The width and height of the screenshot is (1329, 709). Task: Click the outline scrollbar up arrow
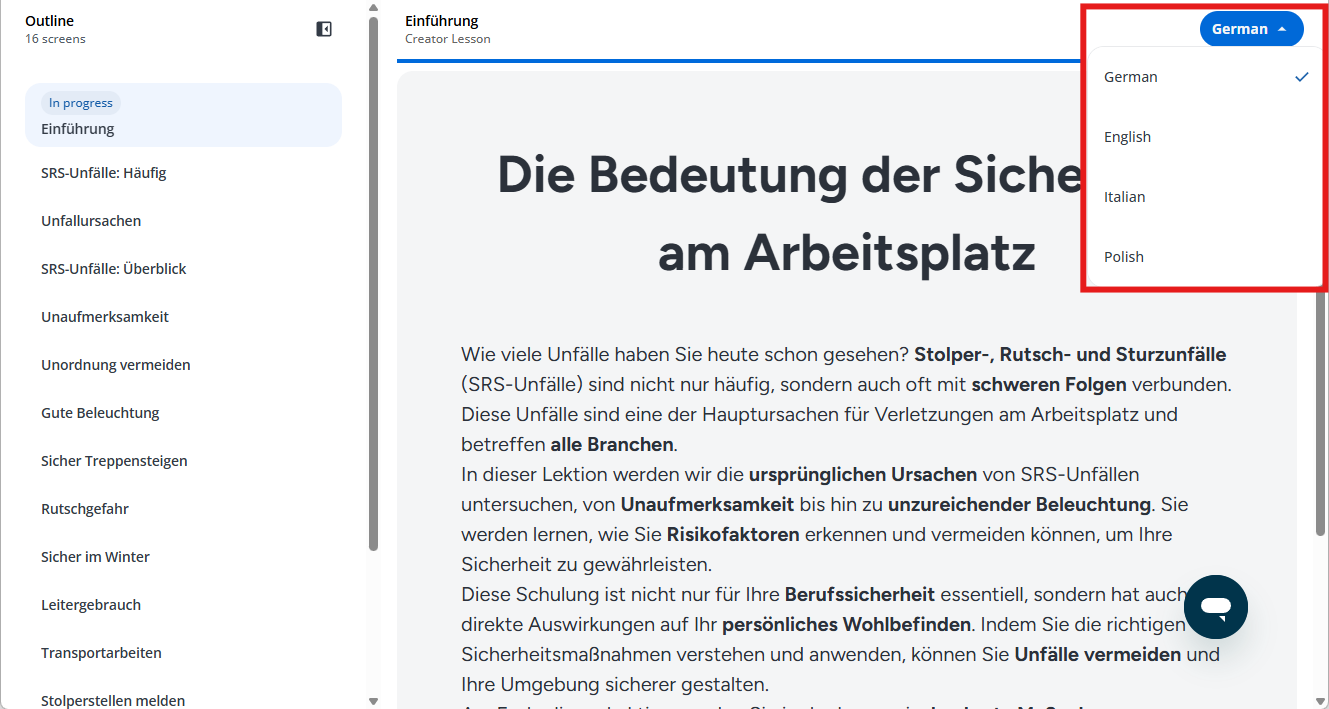pos(374,8)
